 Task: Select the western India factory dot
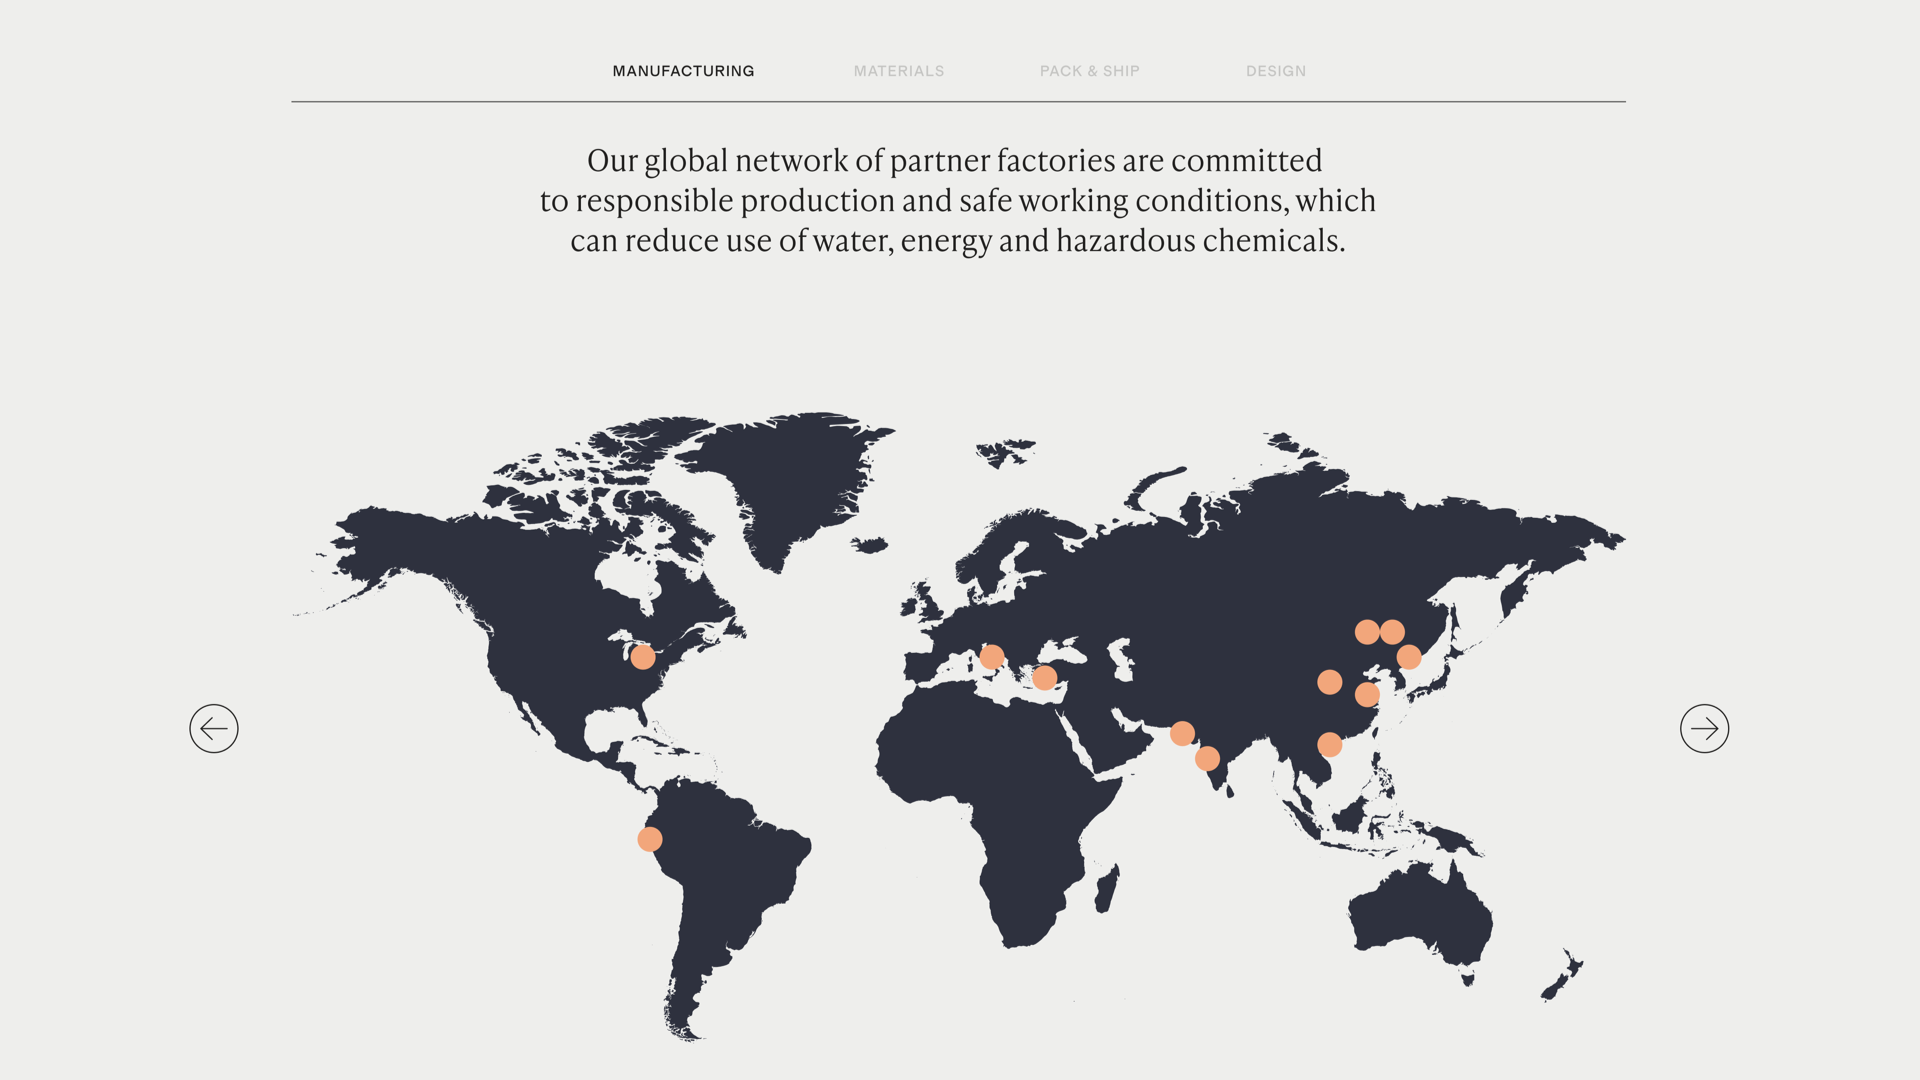pyautogui.click(x=1207, y=759)
